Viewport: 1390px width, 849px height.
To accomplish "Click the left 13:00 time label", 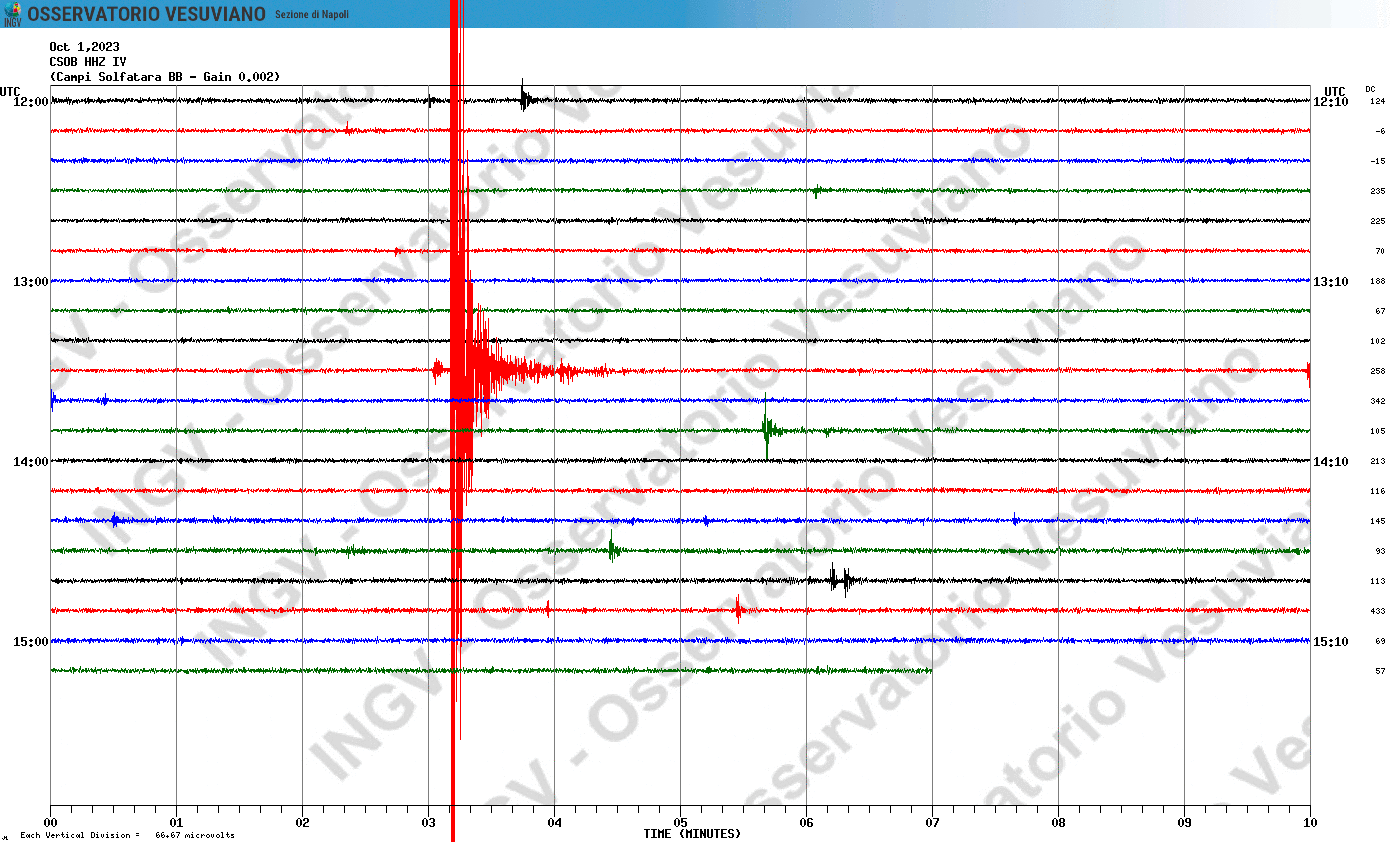I will point(30,282).
